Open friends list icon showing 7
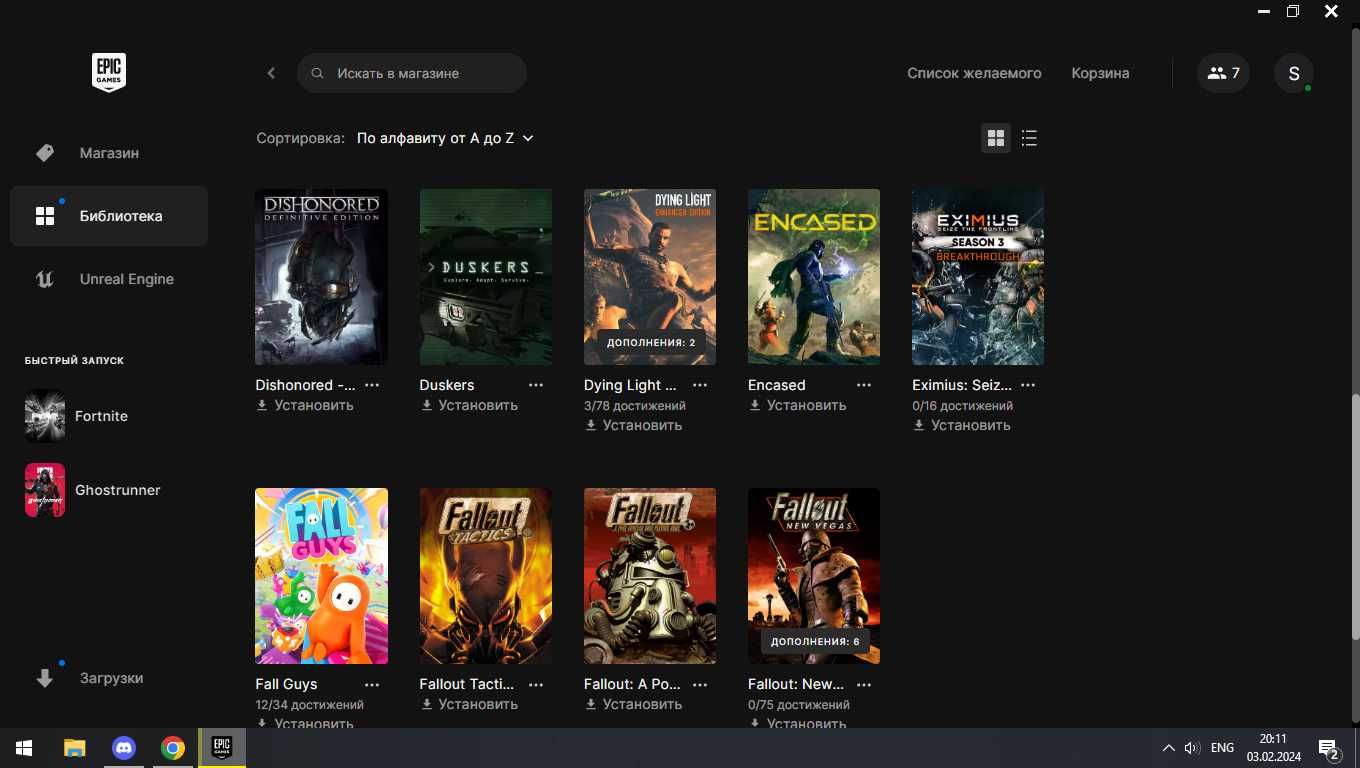 tap(1223, 73)
